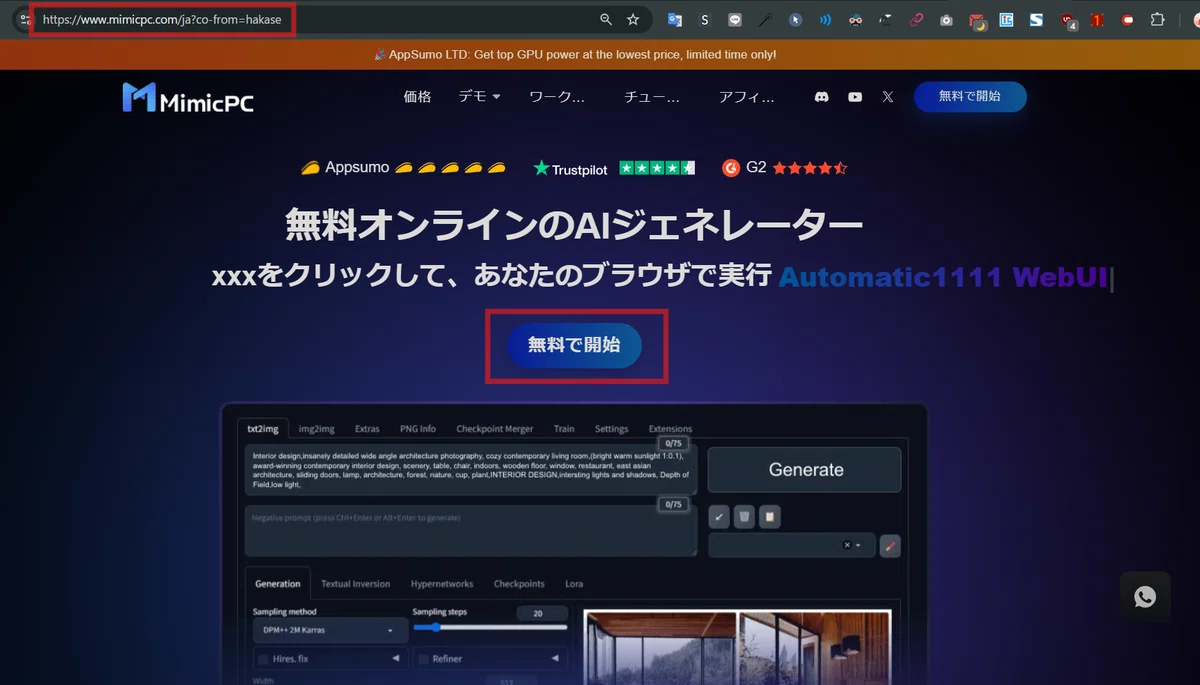
Task: Click the zoom magnifier icon in address bar
Action: coord(606,19)
